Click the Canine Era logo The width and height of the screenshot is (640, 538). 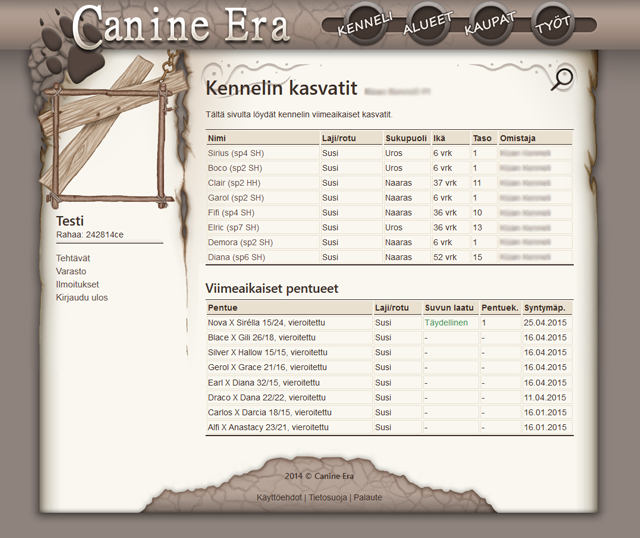(x=180, y=26)
